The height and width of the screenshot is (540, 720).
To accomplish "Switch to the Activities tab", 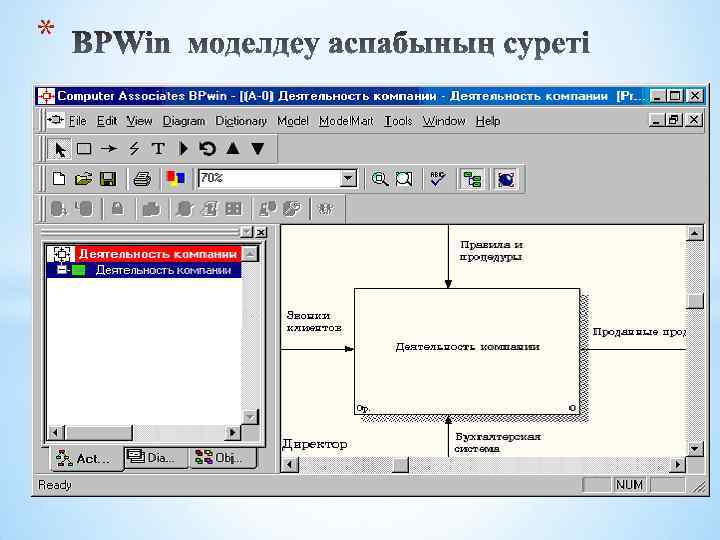I will coord(86,459).
